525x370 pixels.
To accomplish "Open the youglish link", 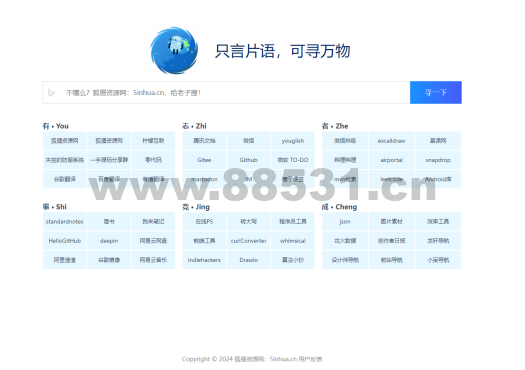I will coord(293,141).
